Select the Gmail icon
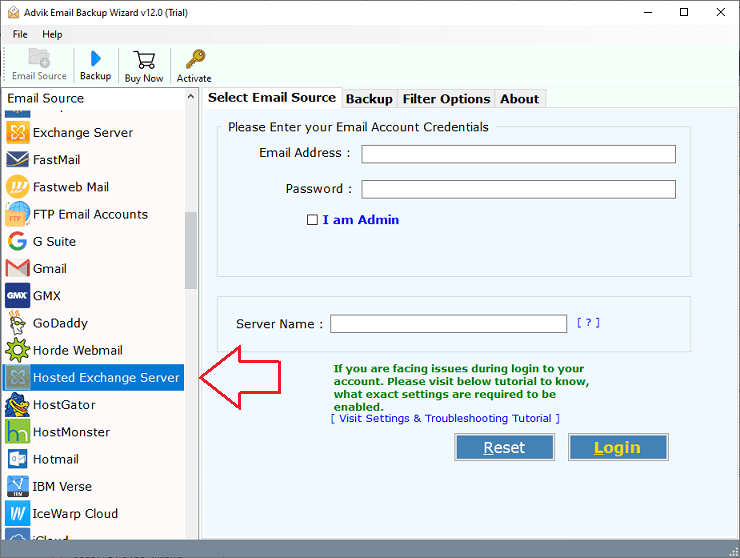Viewport: 740px width, 558px height. 18,268
